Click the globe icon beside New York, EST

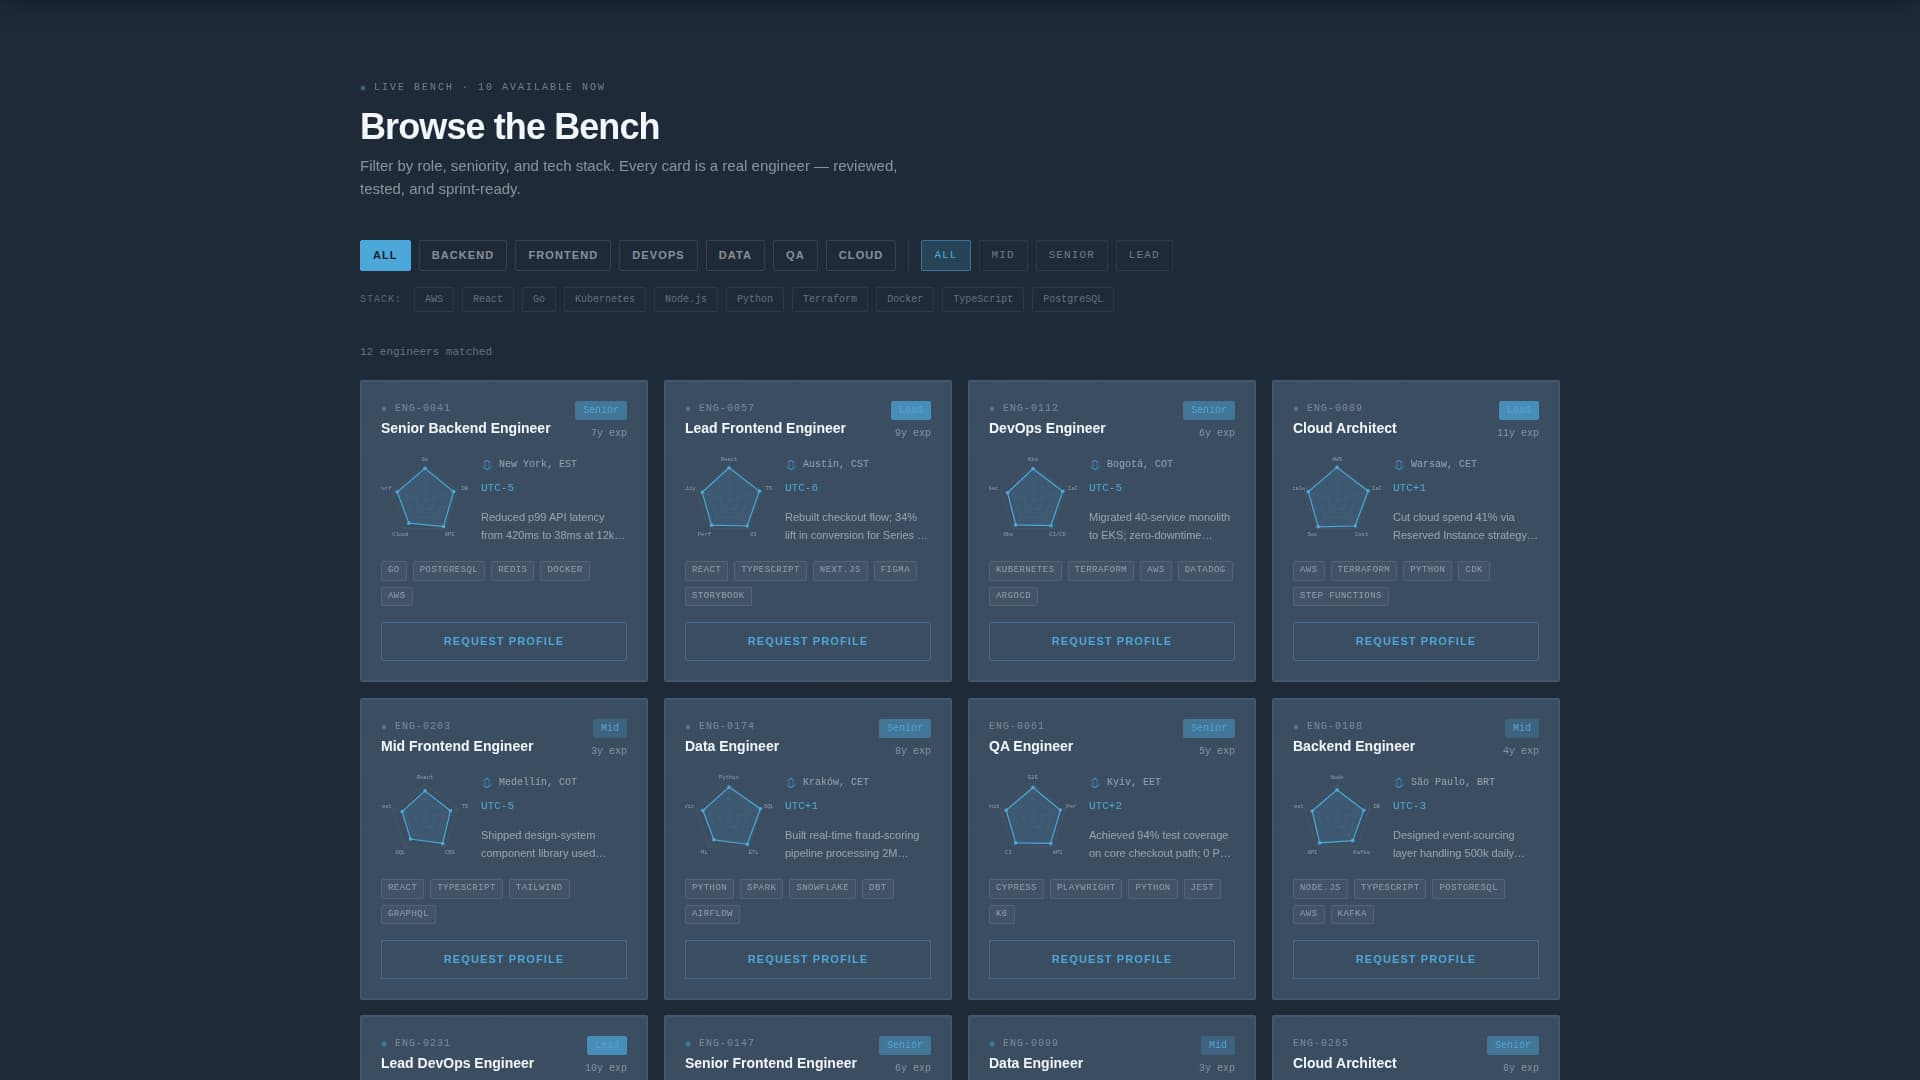pyautogui.click(x=487, y=465)
